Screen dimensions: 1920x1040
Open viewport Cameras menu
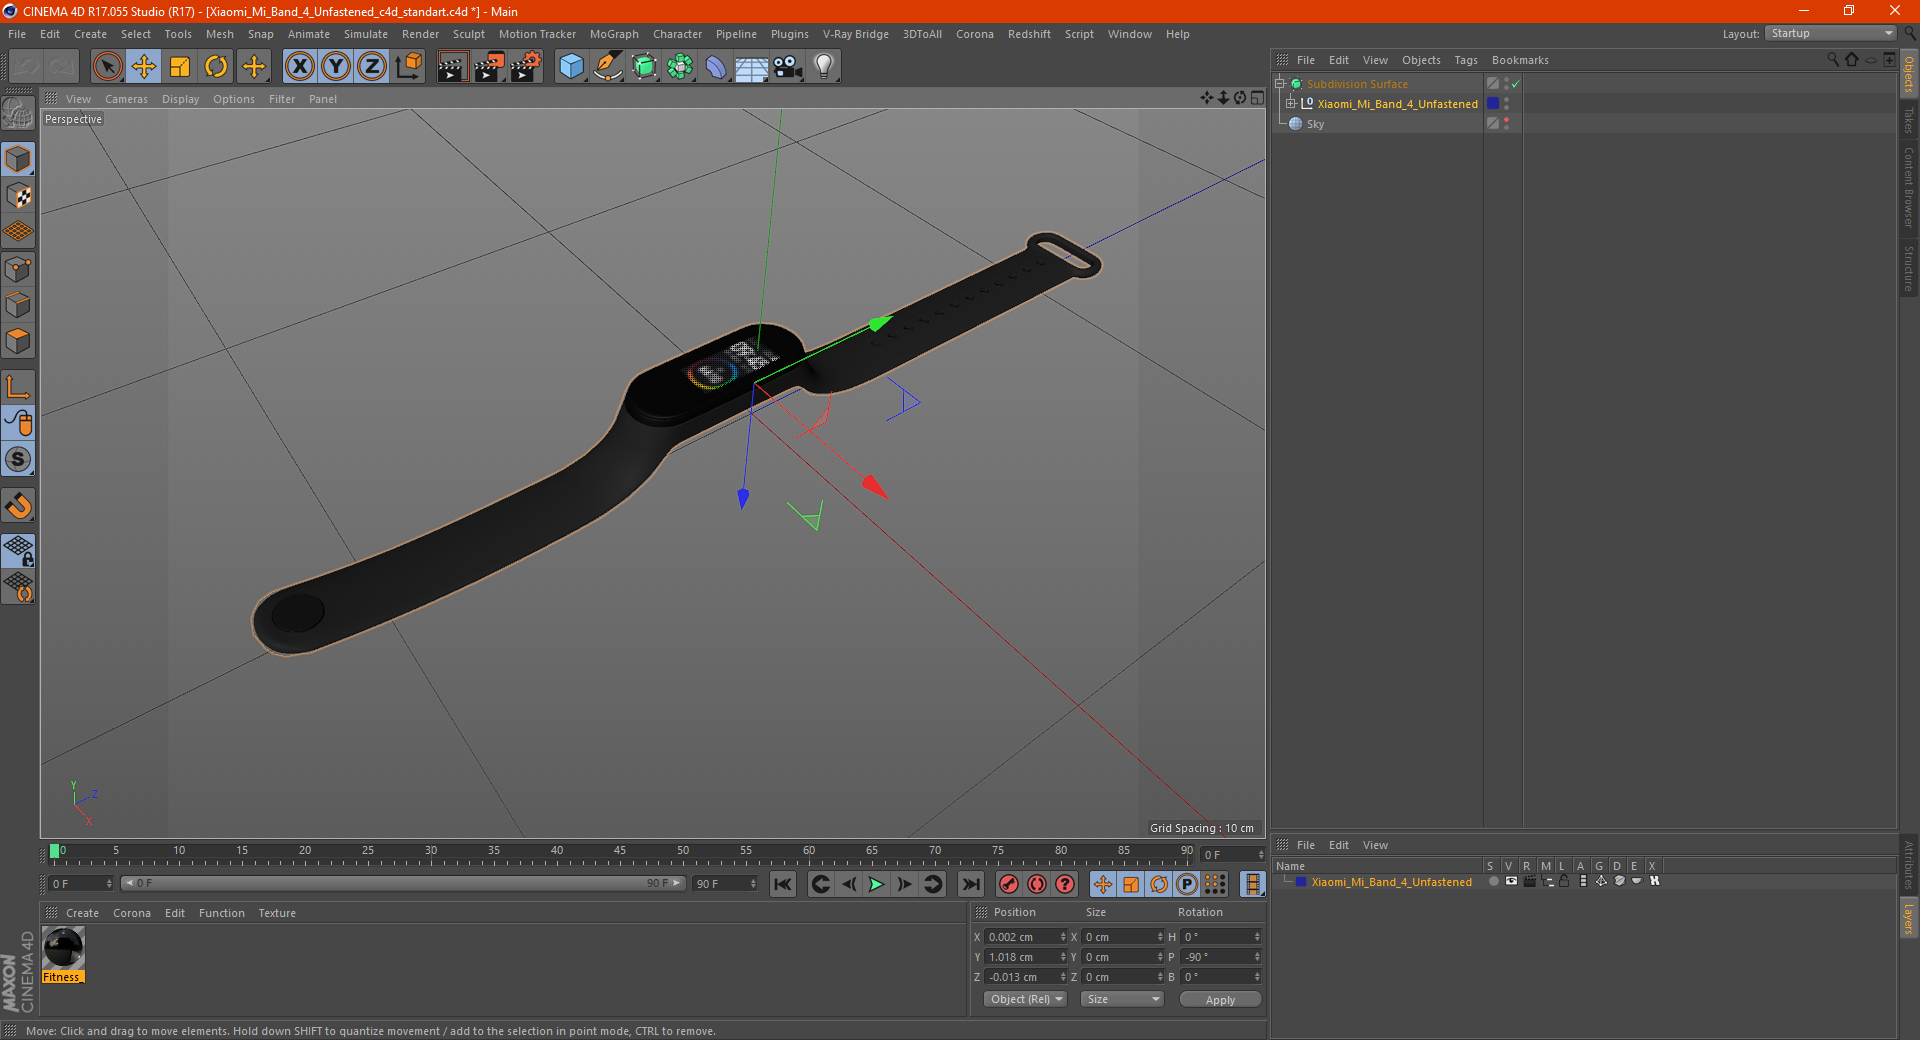coord(126,99)
